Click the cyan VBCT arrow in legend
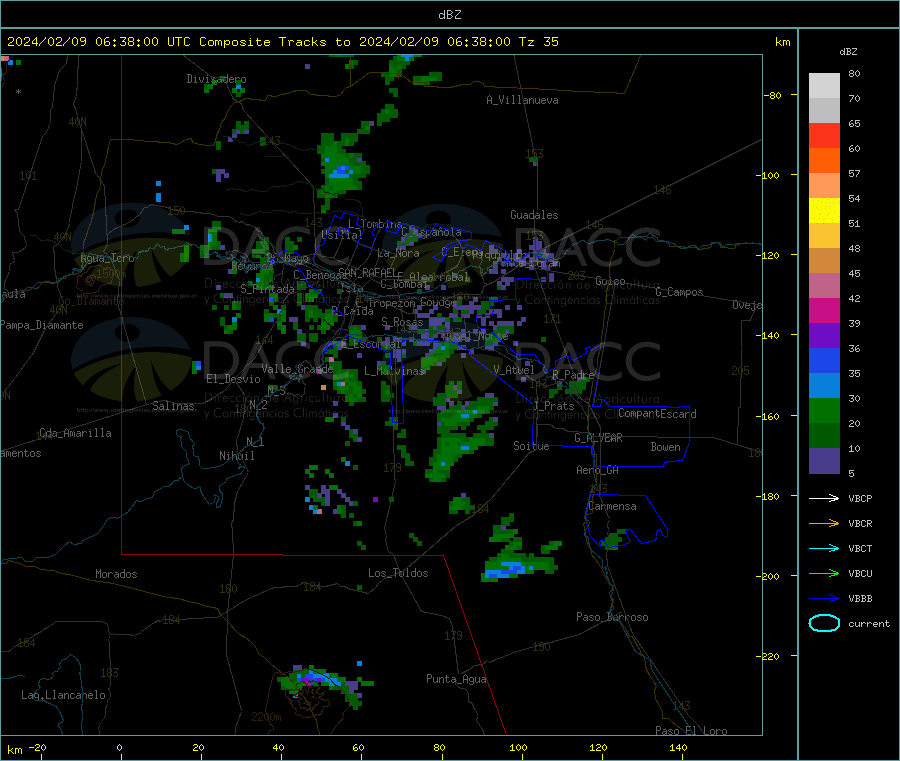 click(x=824, y=549)
